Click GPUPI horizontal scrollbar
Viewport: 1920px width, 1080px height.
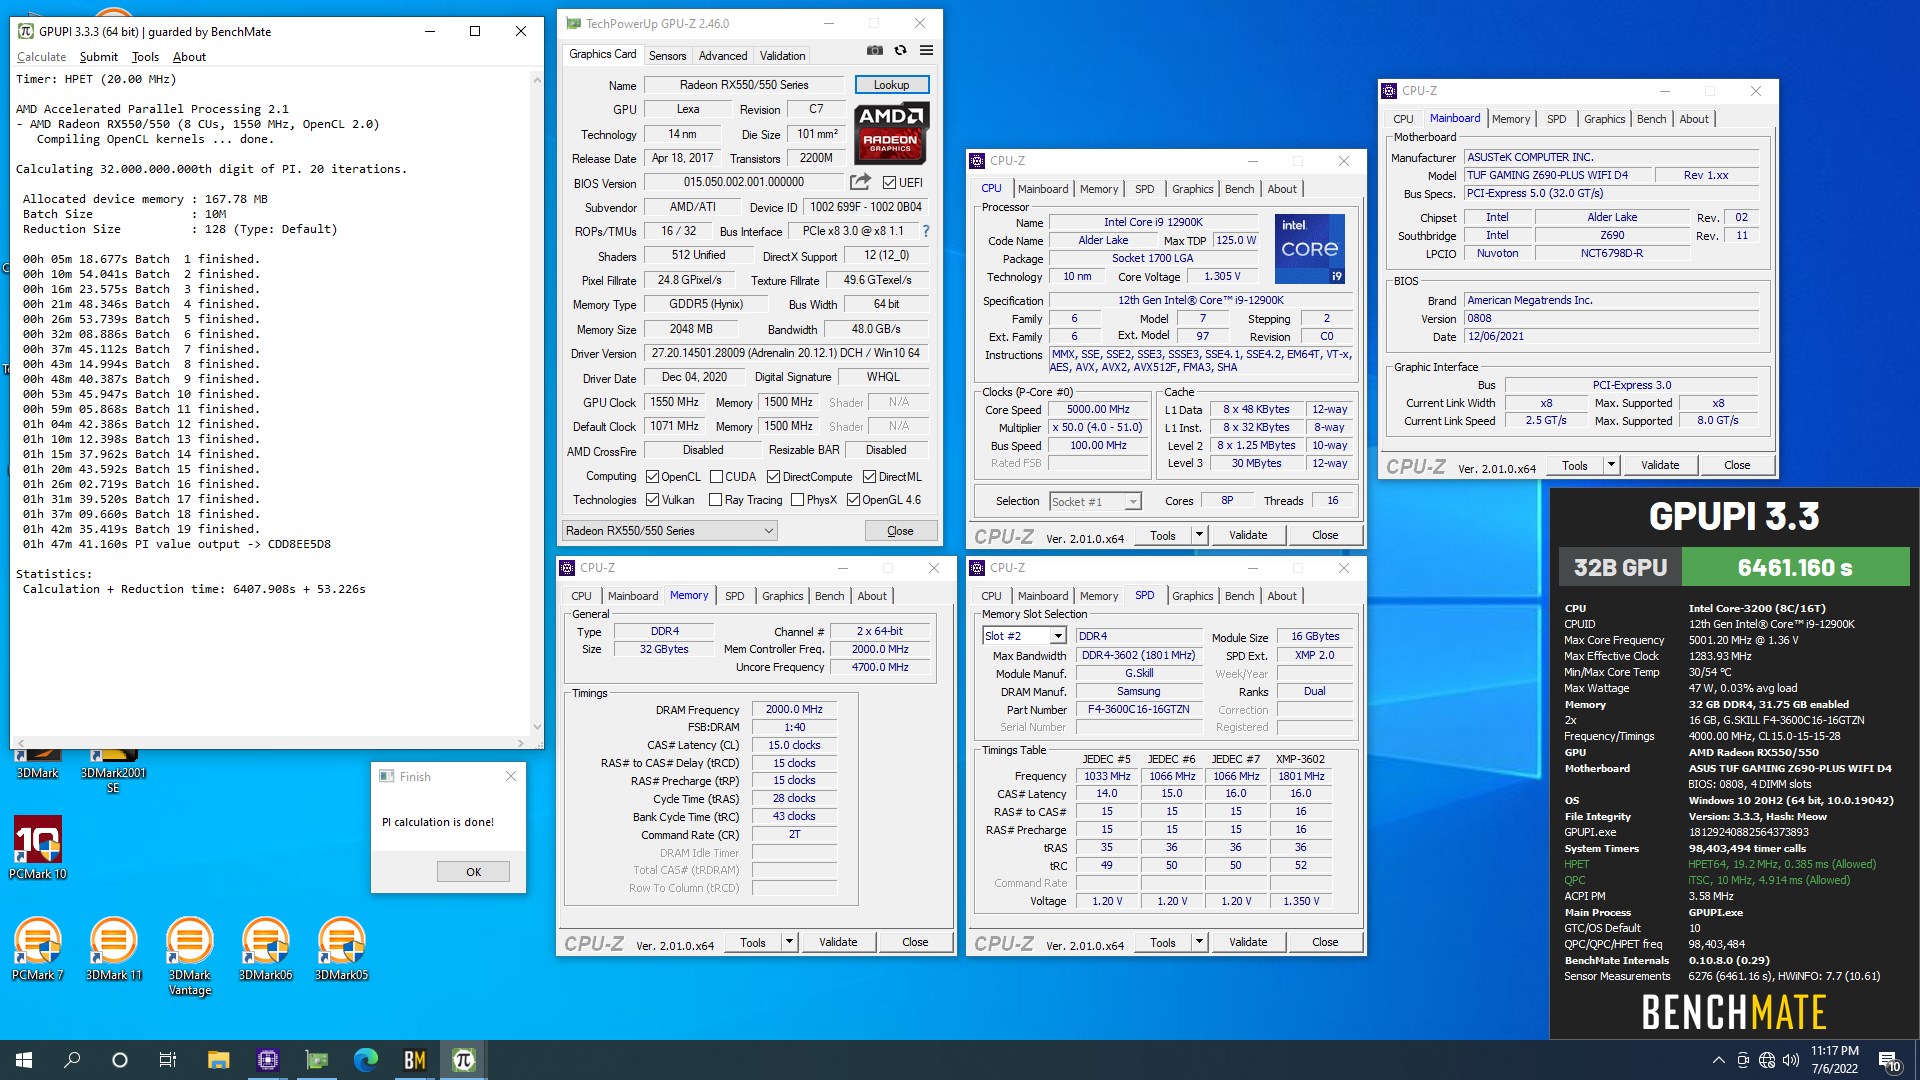click(x=269, y=743)
